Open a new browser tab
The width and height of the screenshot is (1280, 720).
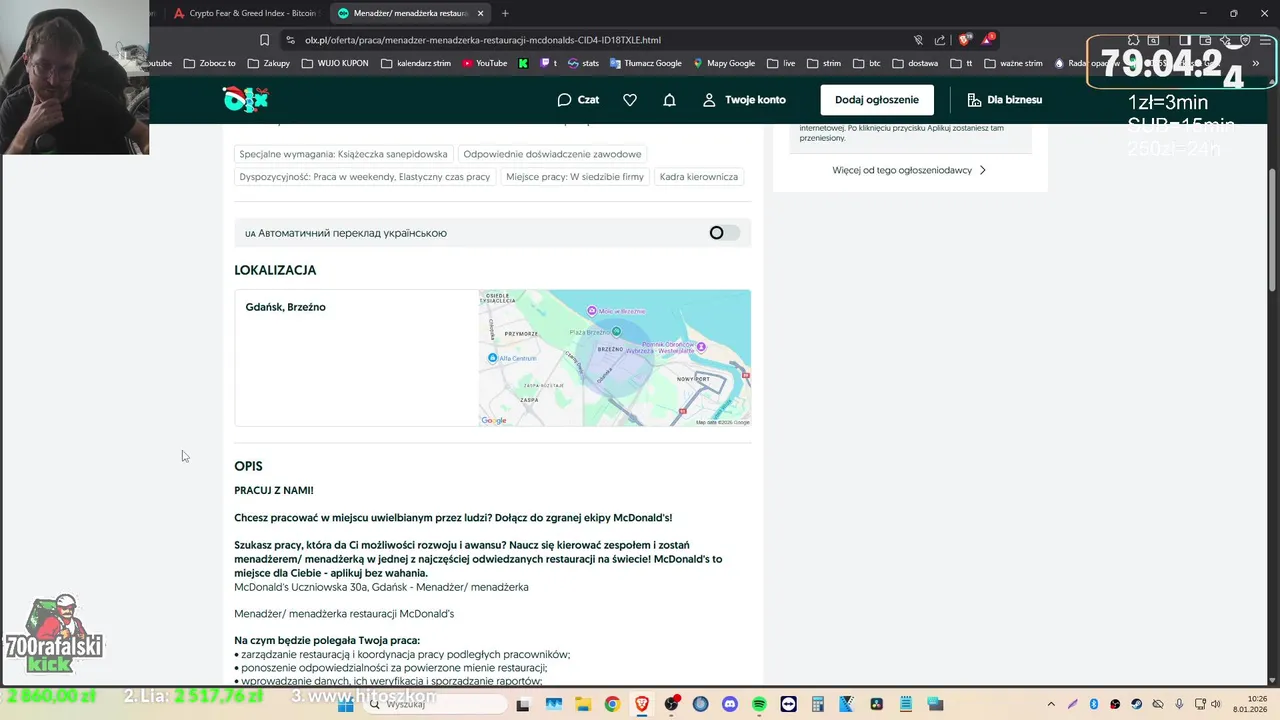tap(505, 13)
